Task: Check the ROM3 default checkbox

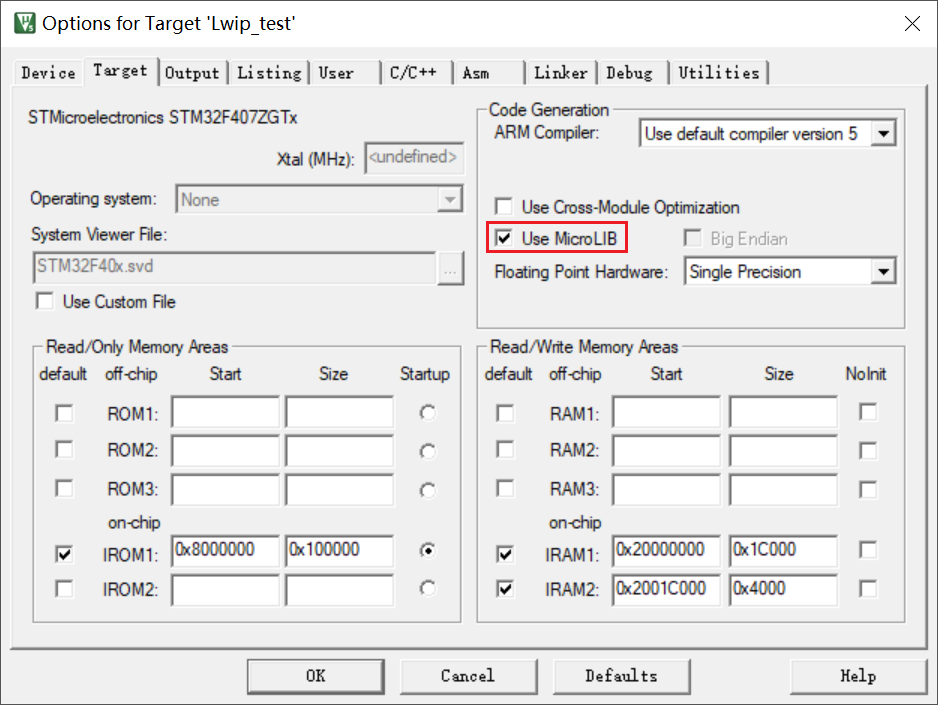Action: 64,489
